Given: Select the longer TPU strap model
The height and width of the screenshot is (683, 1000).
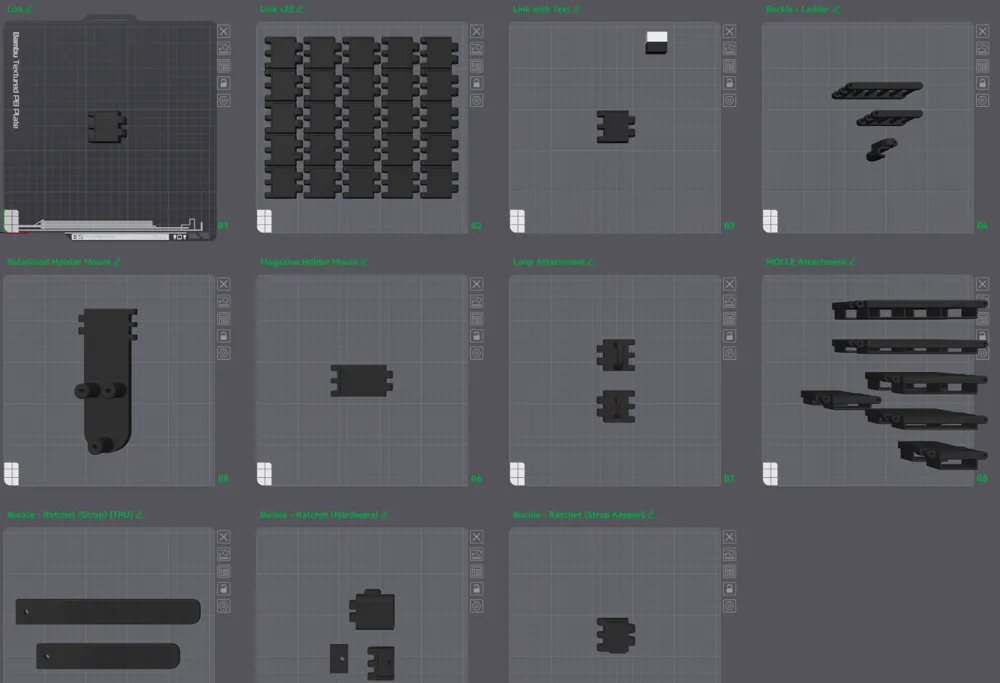Looking at the screenshot, I should pyautogui.click(x=108, y=612).
